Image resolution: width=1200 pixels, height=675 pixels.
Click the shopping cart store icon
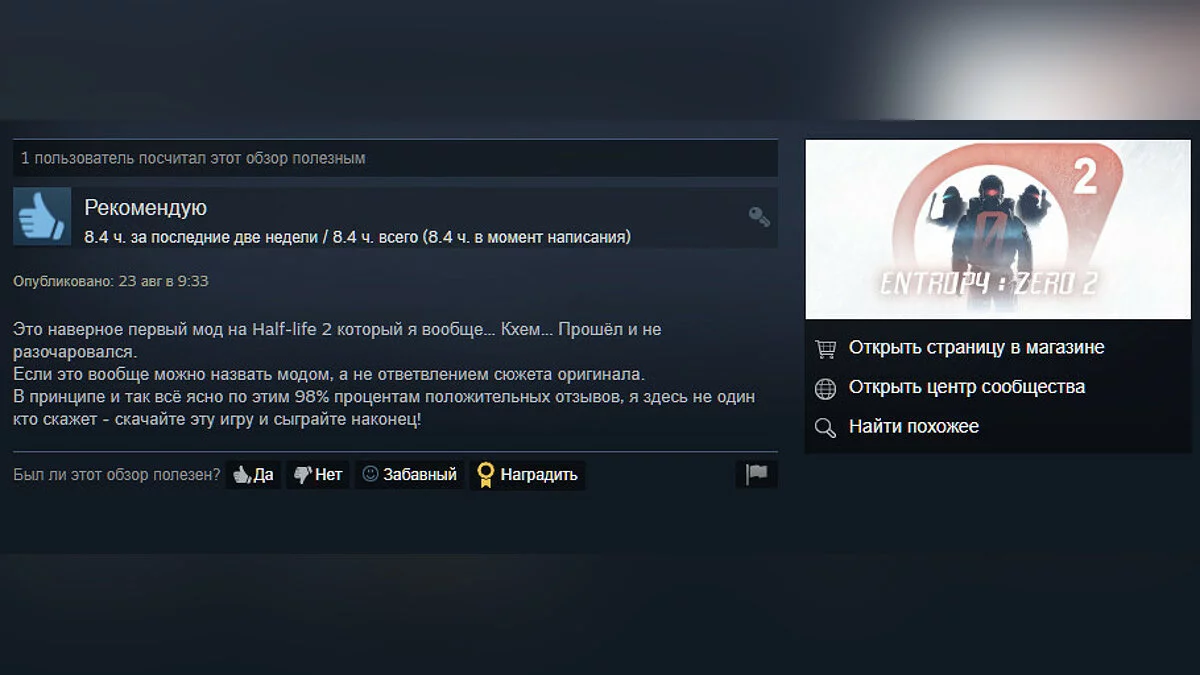[825, 349]
